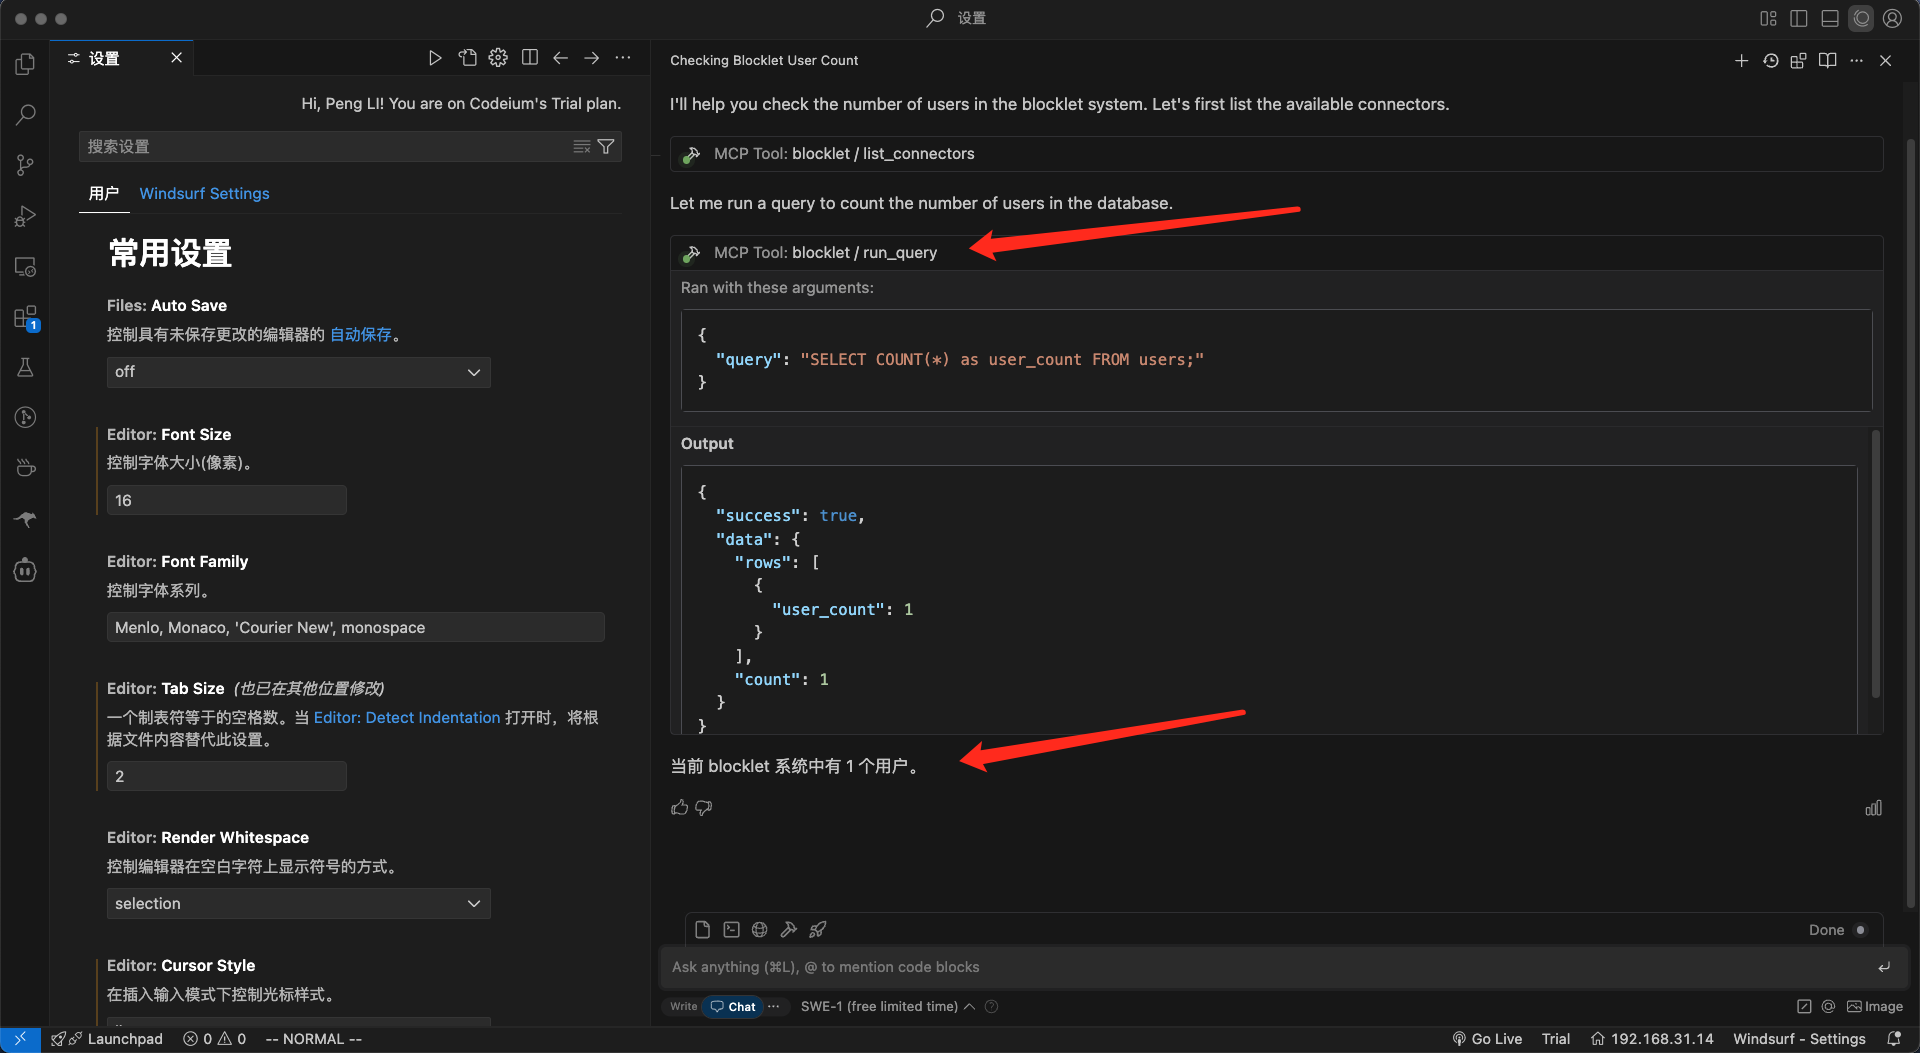This screenshot has width=1920, height=1053.
Task: Switch to Write mode in Cascade
Action: coord(683,1007)
